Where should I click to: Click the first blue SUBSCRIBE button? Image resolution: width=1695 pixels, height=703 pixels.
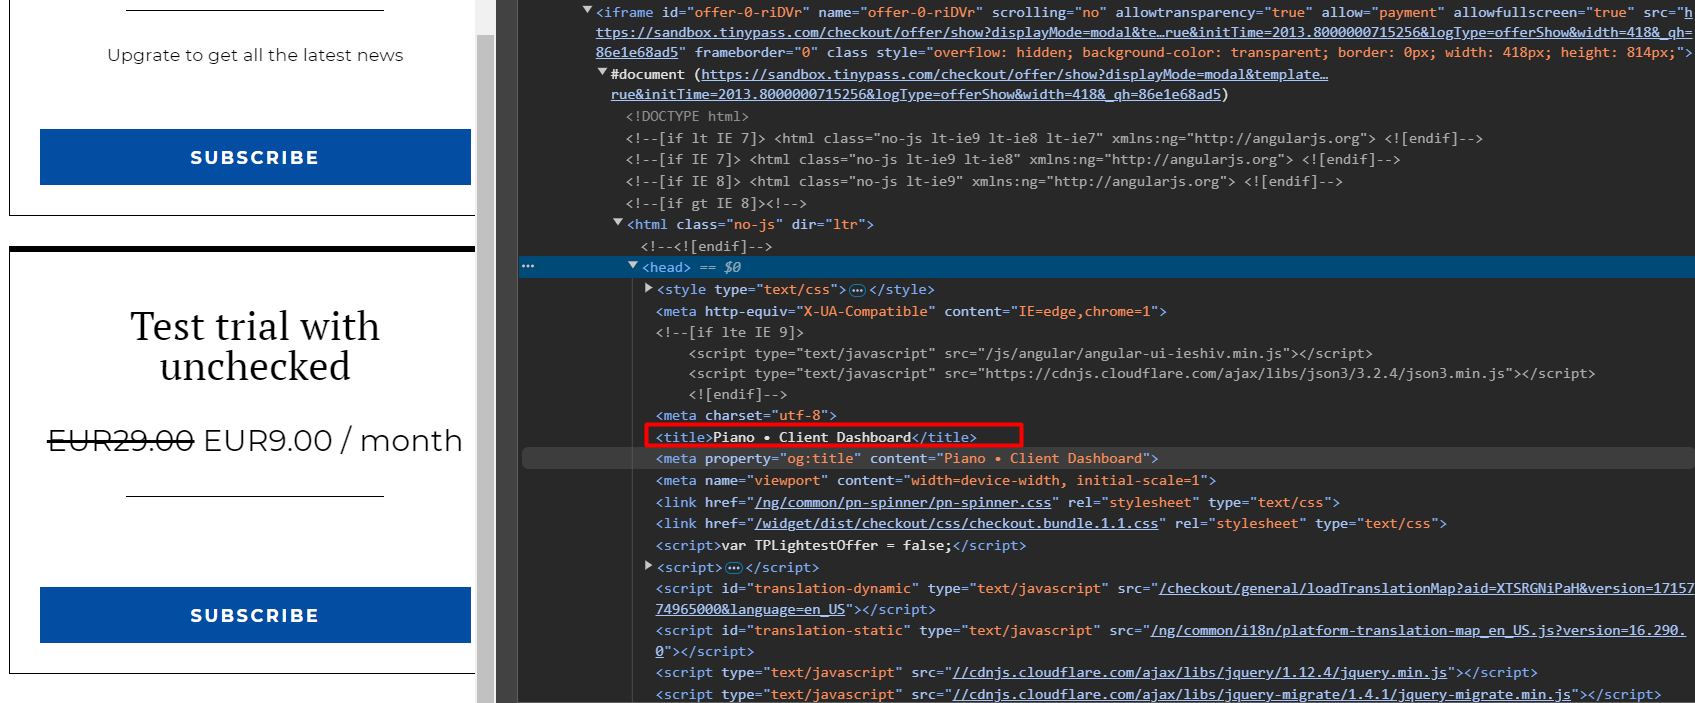[x=255, y=157]
